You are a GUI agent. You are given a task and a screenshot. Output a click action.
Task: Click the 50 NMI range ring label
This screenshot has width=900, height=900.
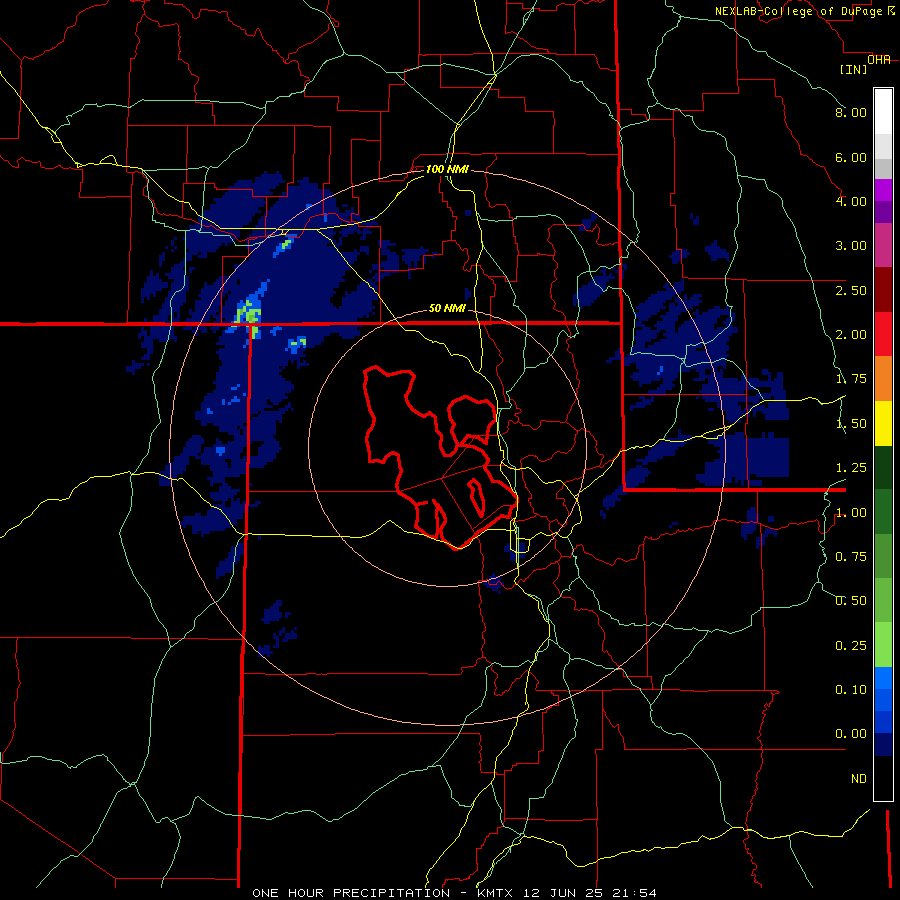point(447,308)
